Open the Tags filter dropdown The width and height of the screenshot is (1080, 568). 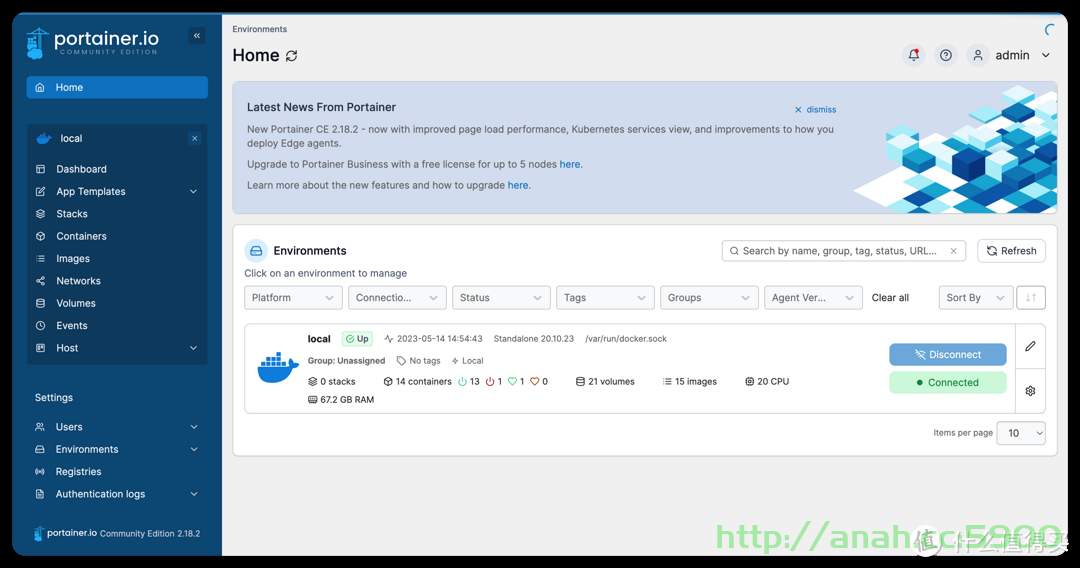pos(605,297)
